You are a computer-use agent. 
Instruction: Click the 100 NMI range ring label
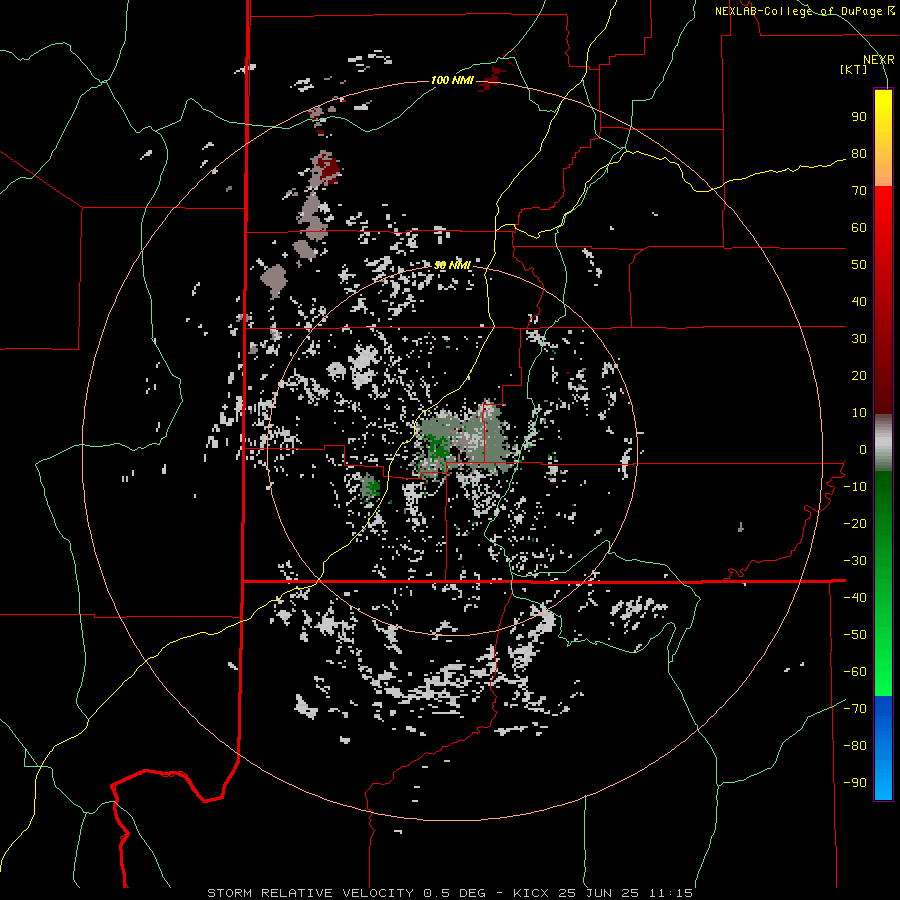[x=452, y=80]
